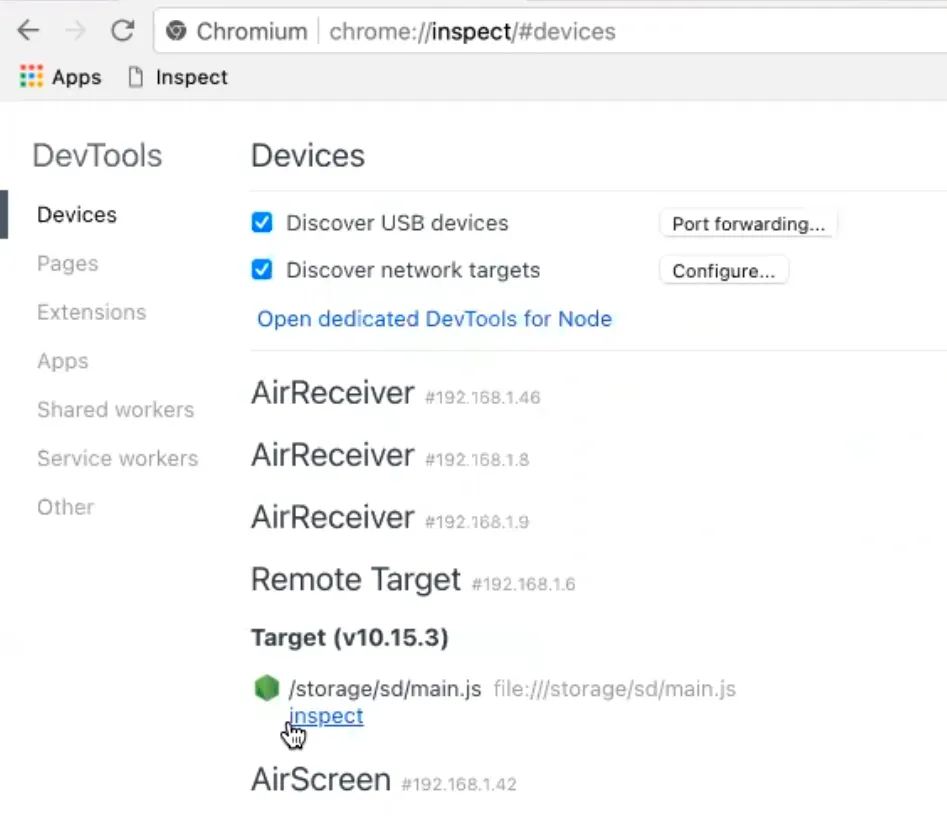Select the AirScreen device heading

321,779
